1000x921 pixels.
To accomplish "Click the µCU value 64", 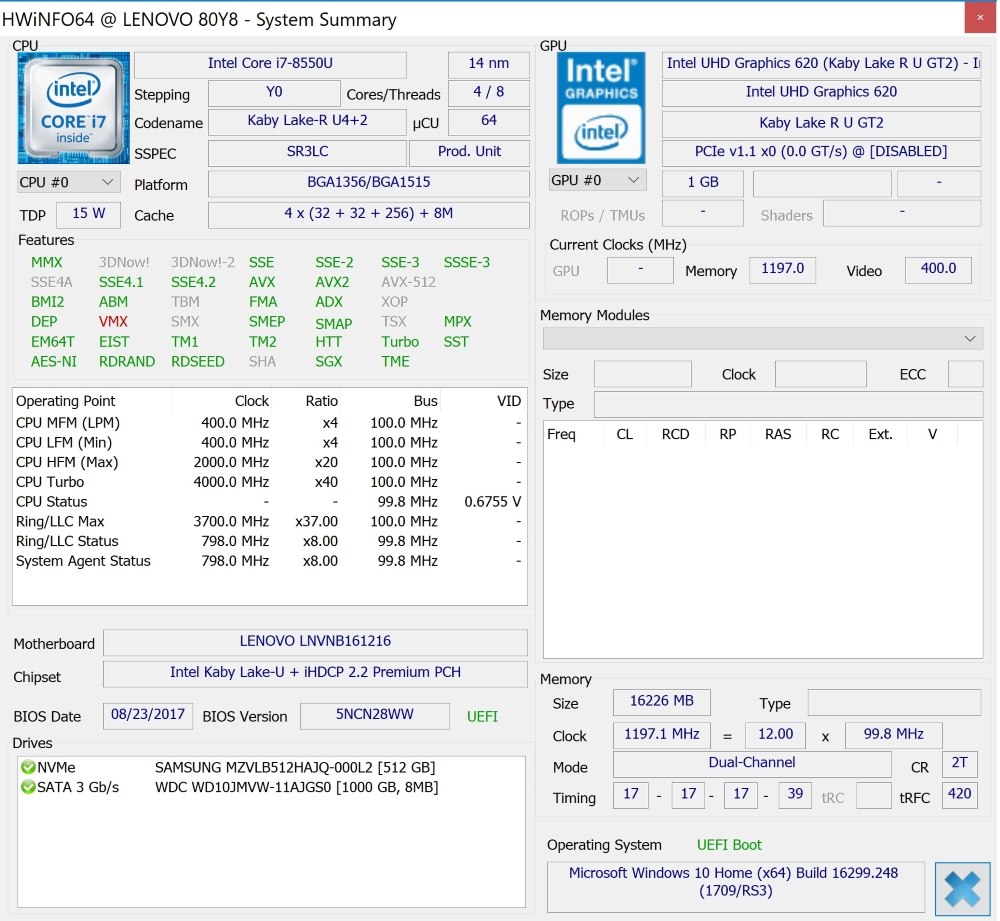I will (489, 121).
